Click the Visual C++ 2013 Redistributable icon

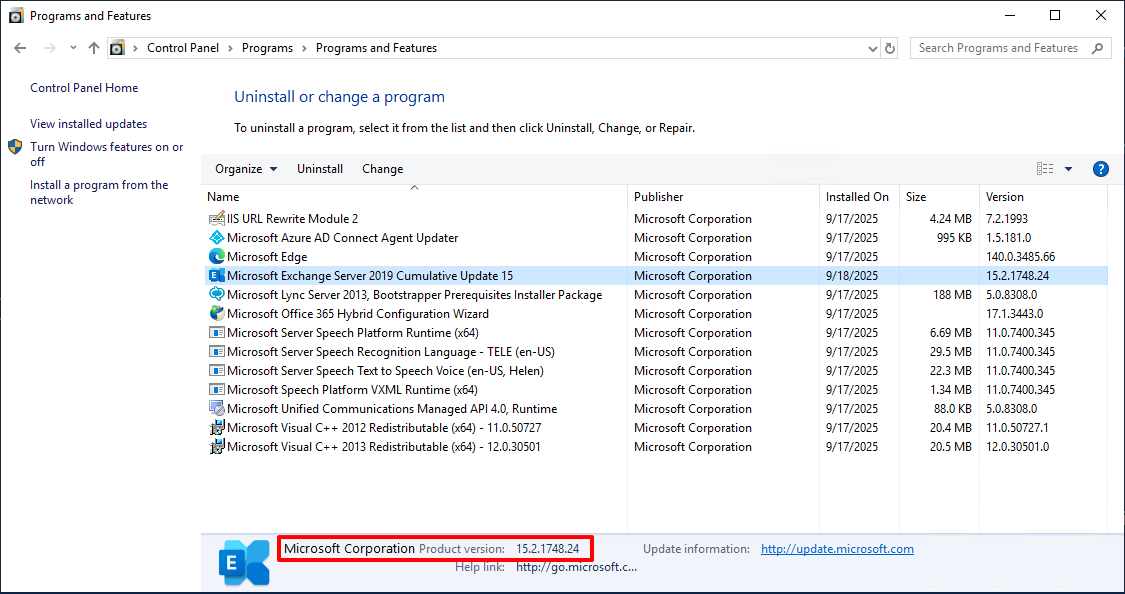[x=216, y=447]
